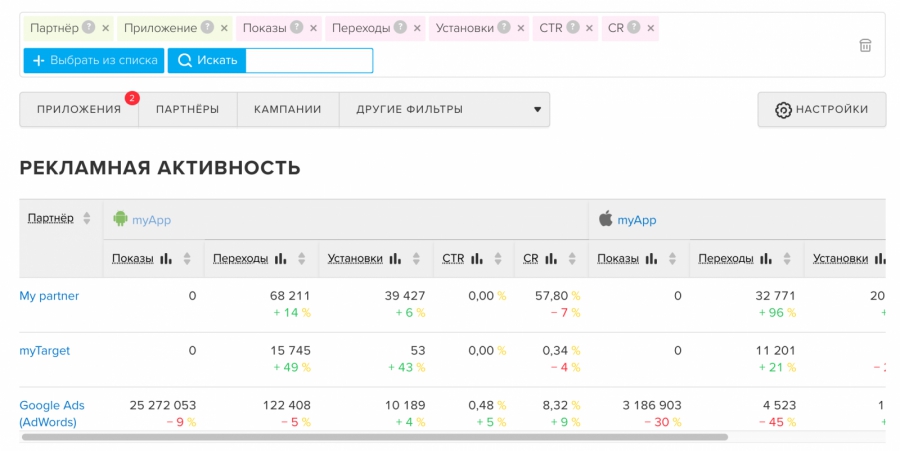Sort by Apple Переходы column arrows

tap(788, 259)
